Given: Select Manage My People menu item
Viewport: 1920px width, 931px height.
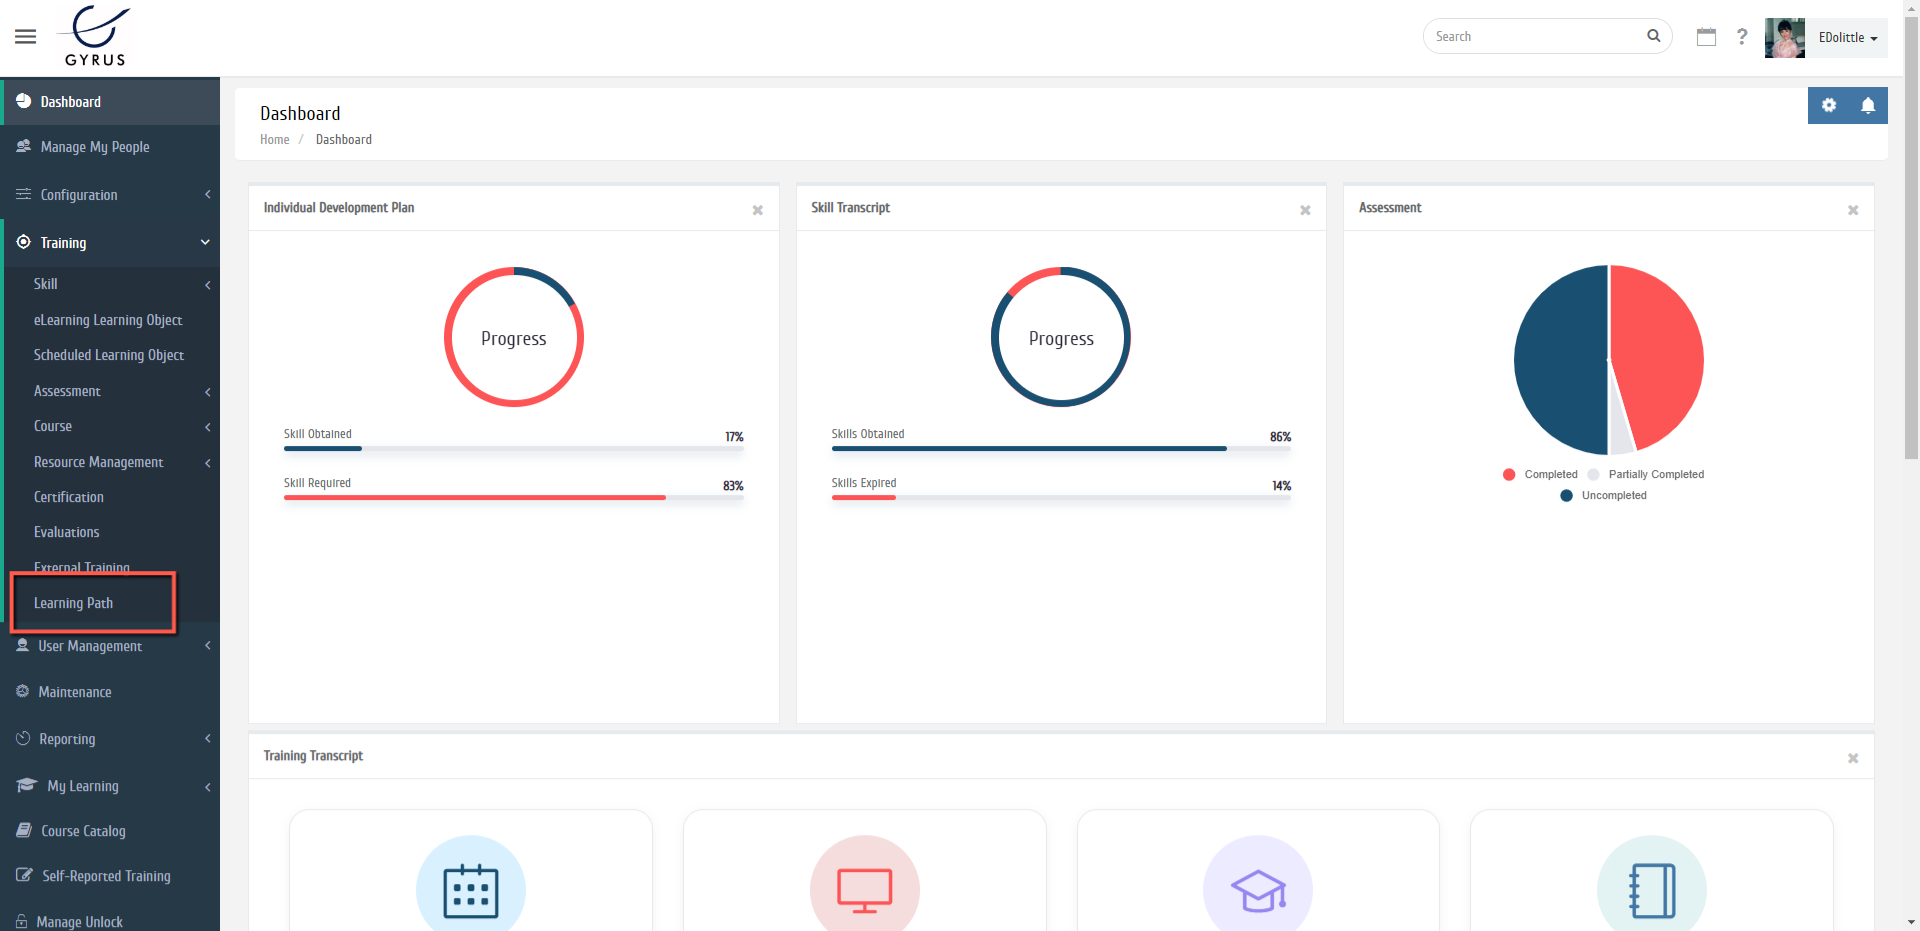Looking at the screenshot, I should (95, 147).
